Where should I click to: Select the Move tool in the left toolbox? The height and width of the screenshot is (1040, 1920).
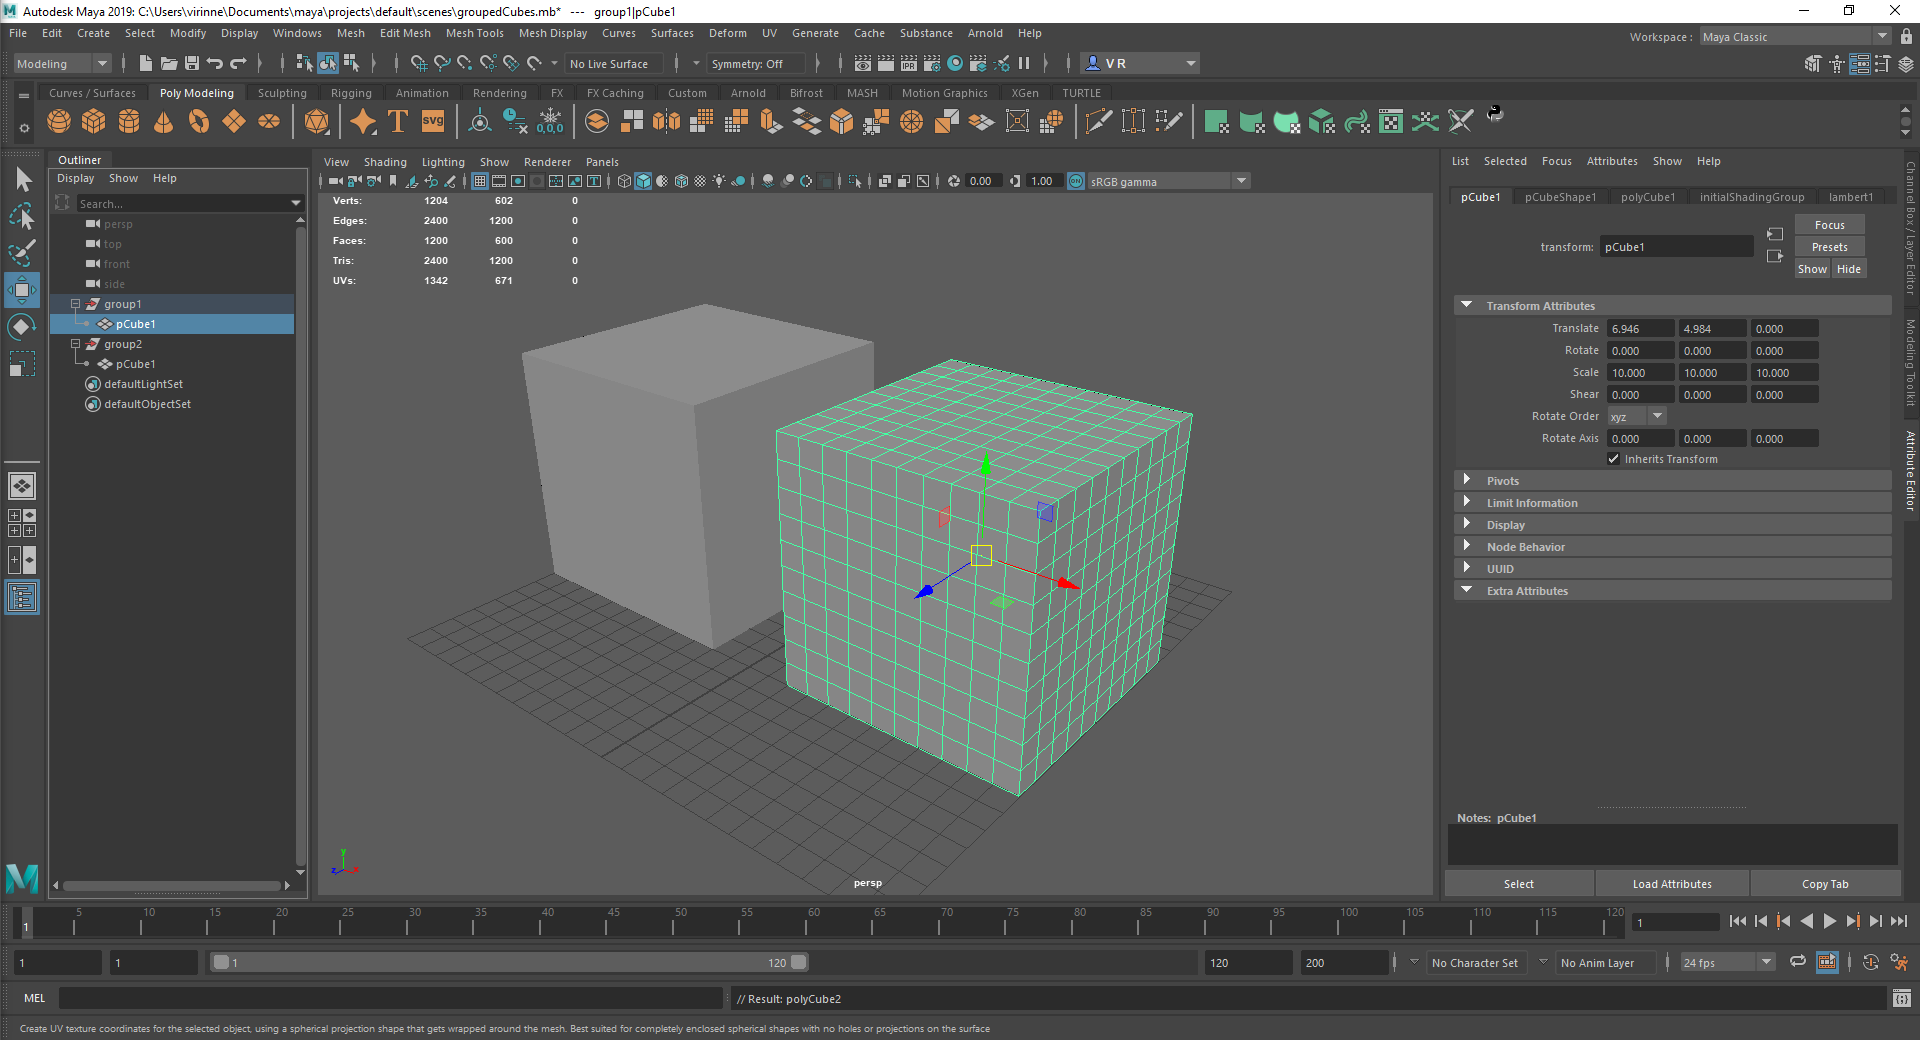22,290
